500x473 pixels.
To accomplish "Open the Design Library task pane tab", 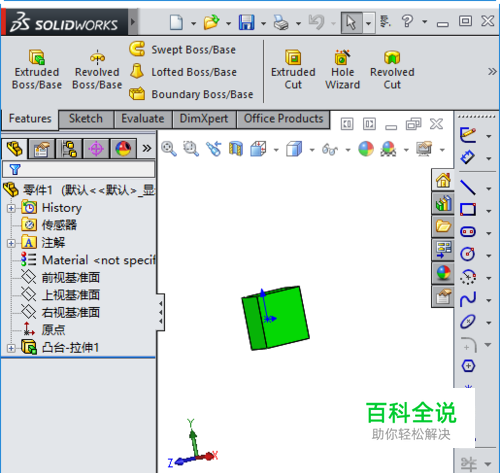I will click(x=443, y=203).
